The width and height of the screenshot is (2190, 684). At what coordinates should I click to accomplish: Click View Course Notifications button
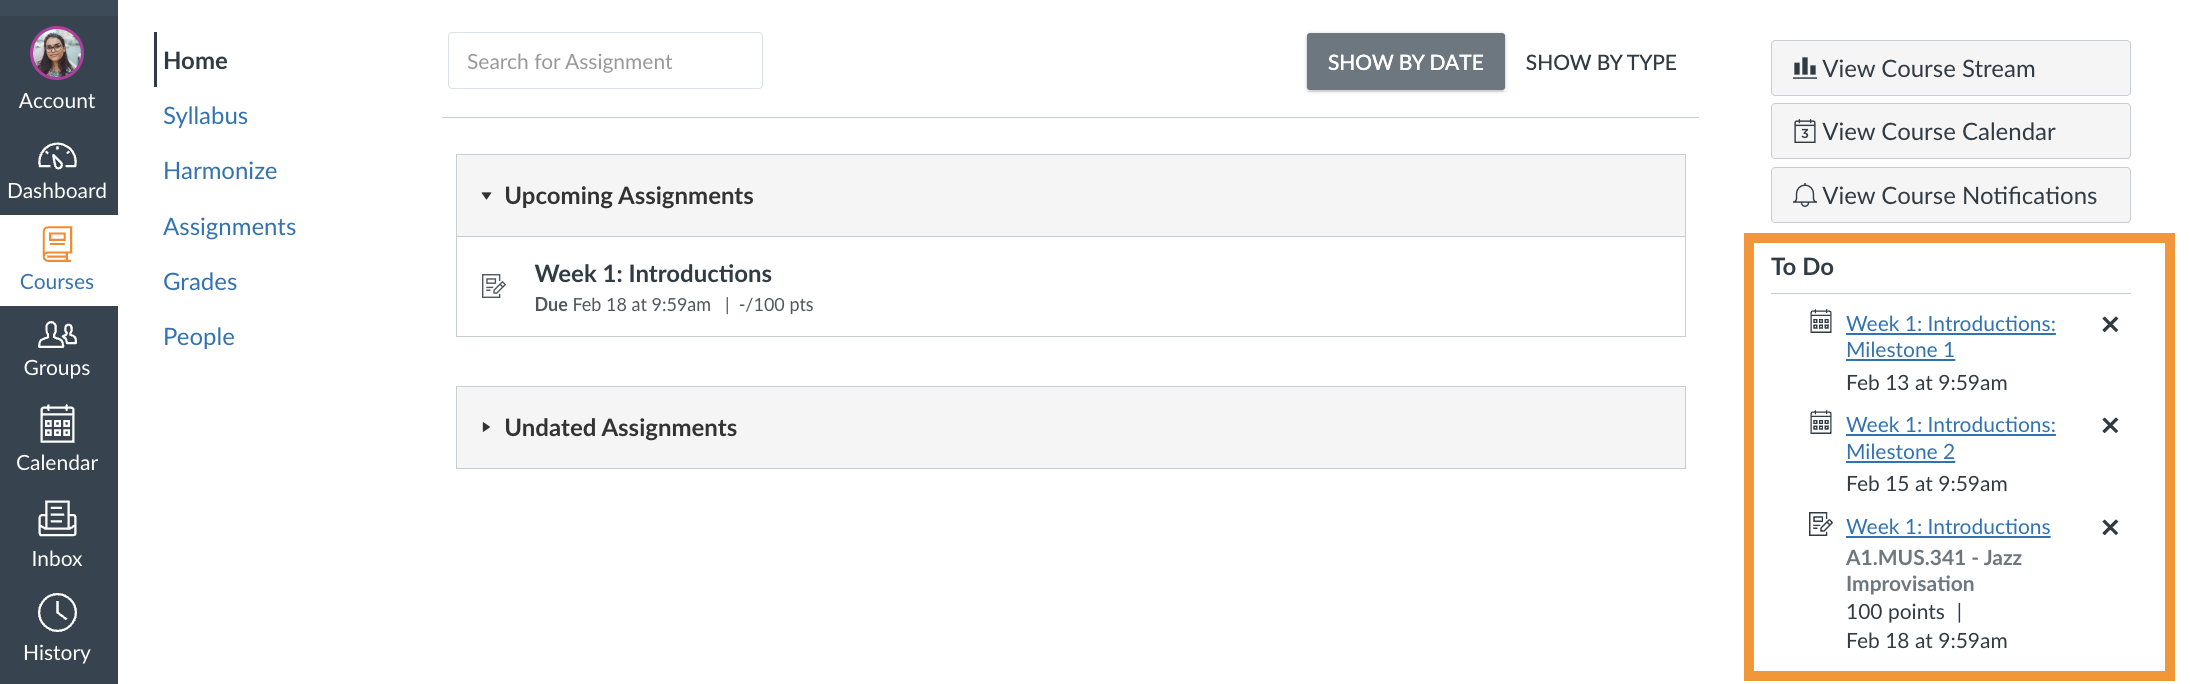(1949, 196)
